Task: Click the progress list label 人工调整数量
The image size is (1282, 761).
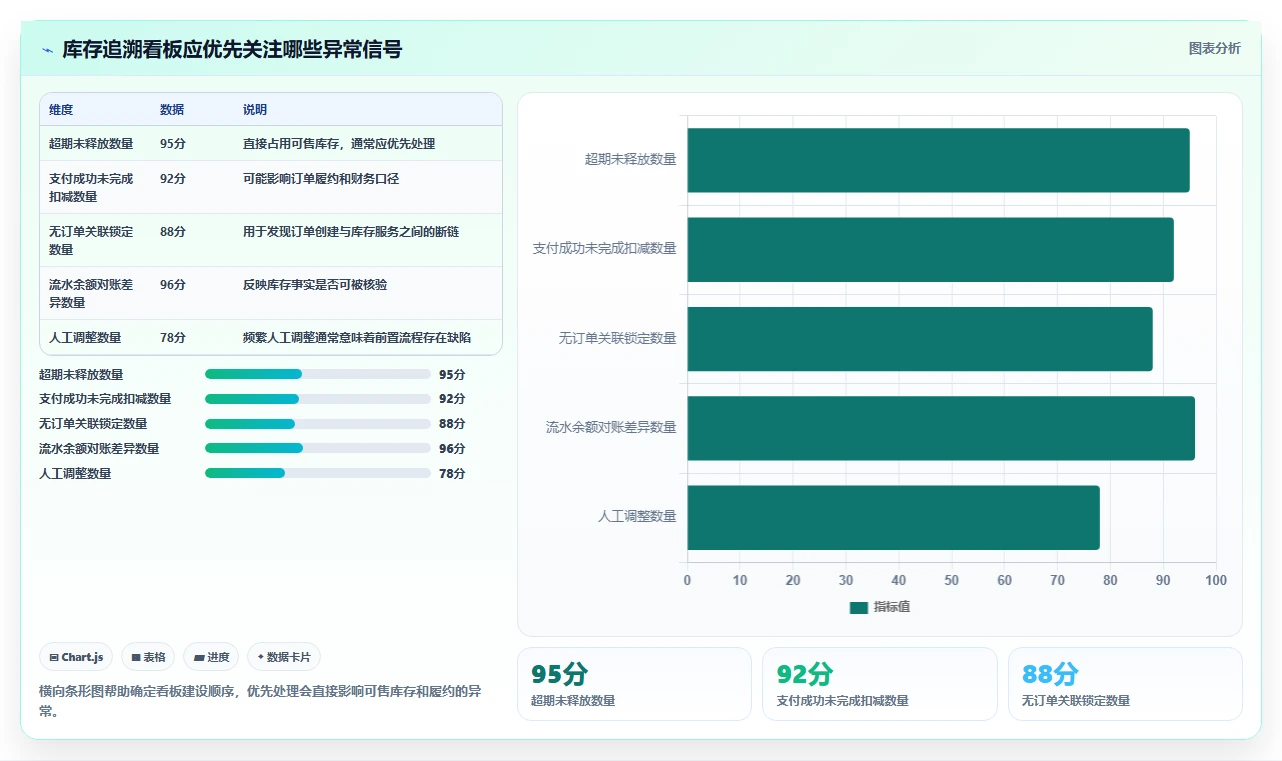Action: tap(75, 474)
